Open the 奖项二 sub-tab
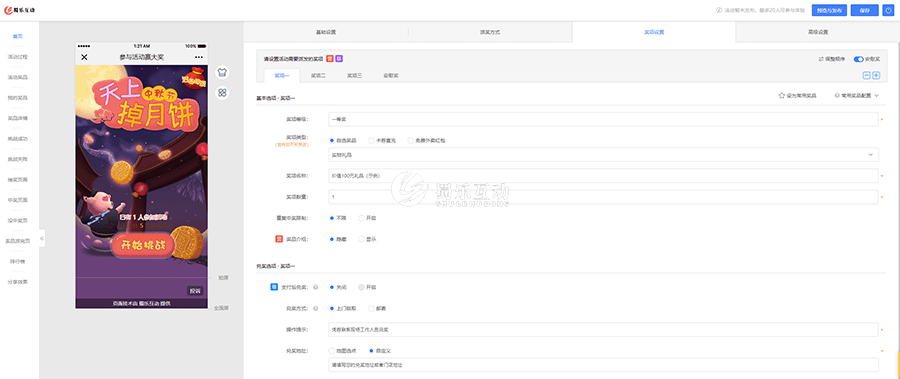Viewport: 900px width, 379px height. point(318,75)
